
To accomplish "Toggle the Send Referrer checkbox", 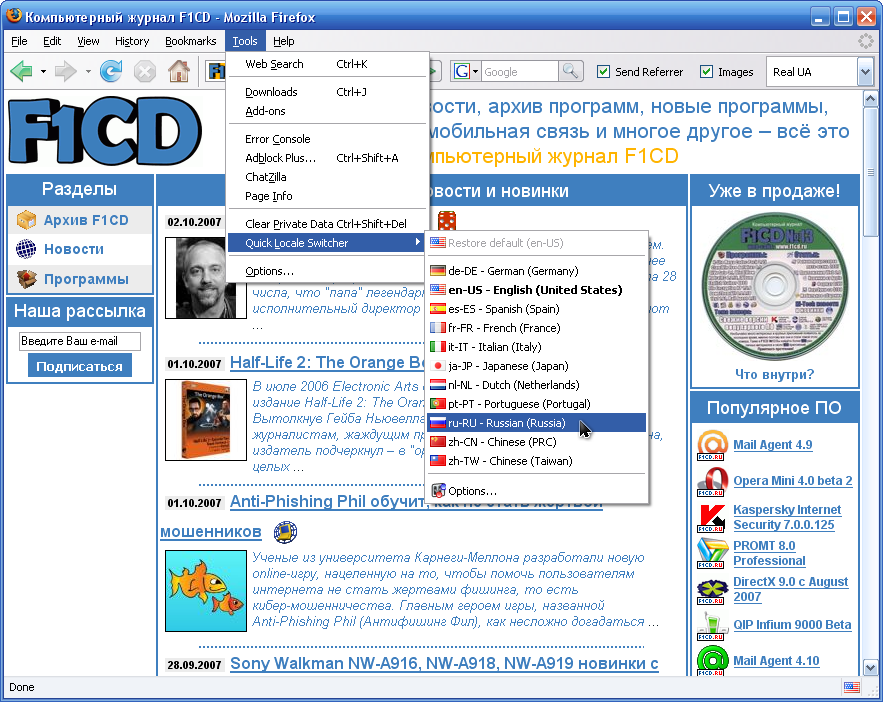I will (603, 71).
